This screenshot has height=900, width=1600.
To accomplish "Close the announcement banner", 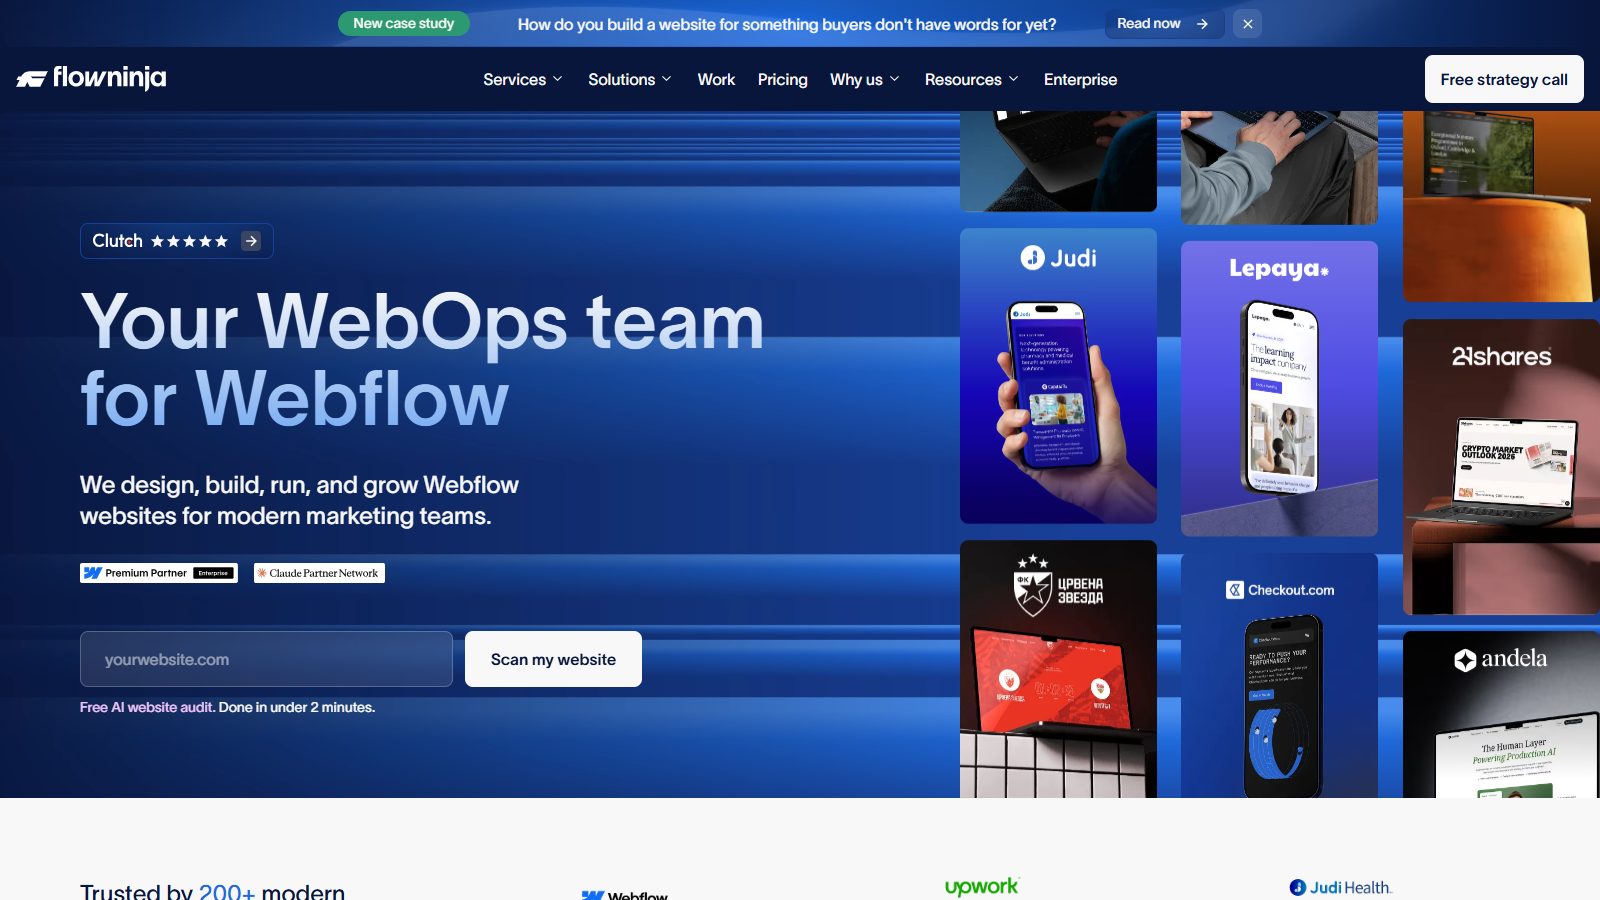I will (1248, 24).
